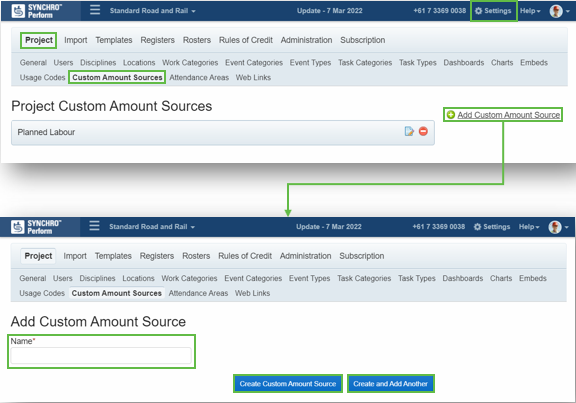This screenshot has height=403, width=576.
Task: Click the red delete icon for Planned Labour
Action: pyautogui.click(x=423, y=131)
